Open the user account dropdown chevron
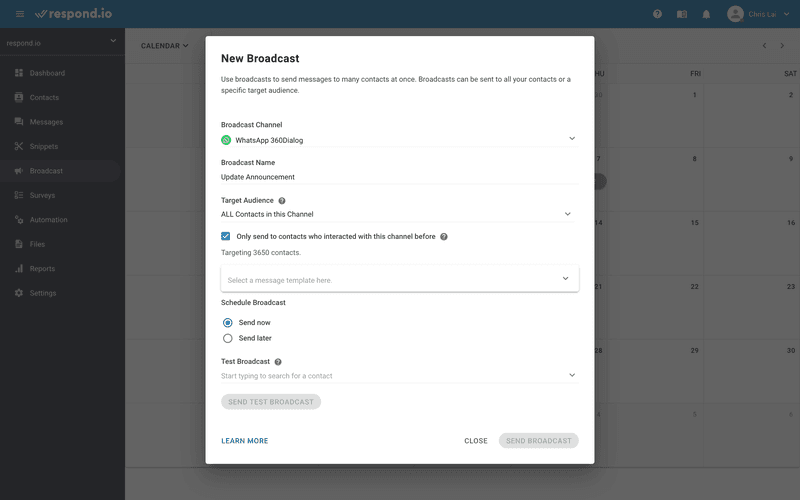The height and width of the screenshot is (500, 800). (x=786, y=14)
